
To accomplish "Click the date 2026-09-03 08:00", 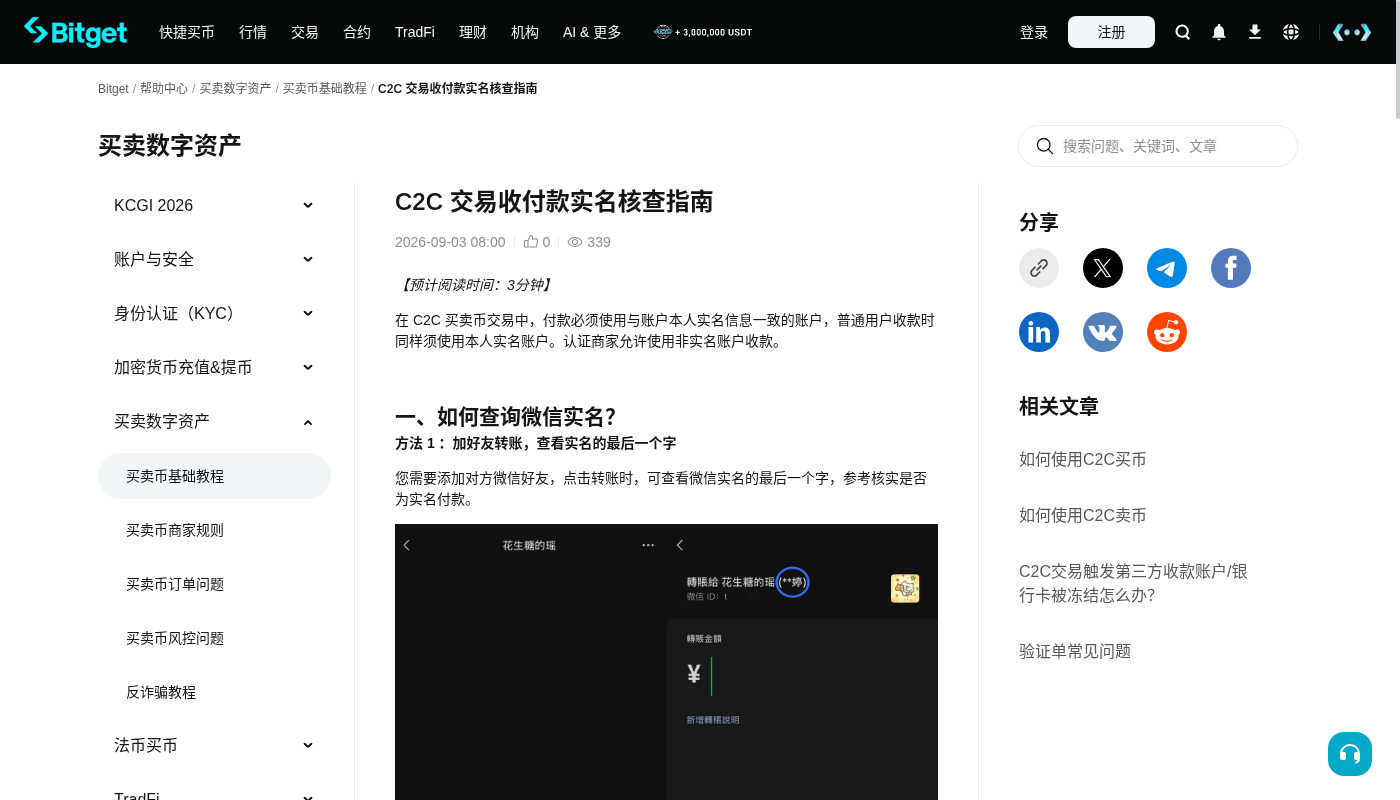I will point(450,242).
